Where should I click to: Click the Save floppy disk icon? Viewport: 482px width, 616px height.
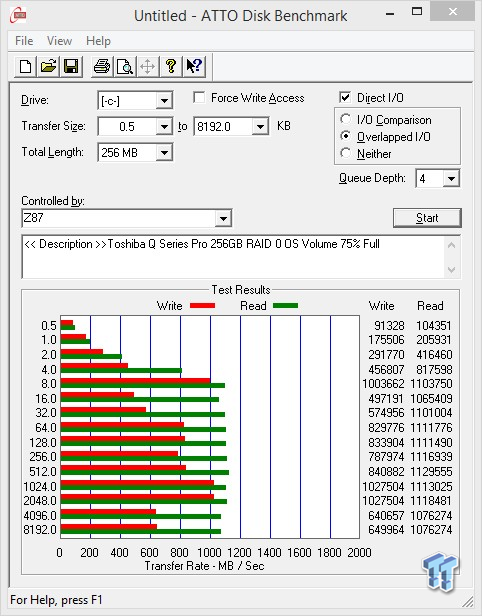pyautogui.click(x=71, y=66)
